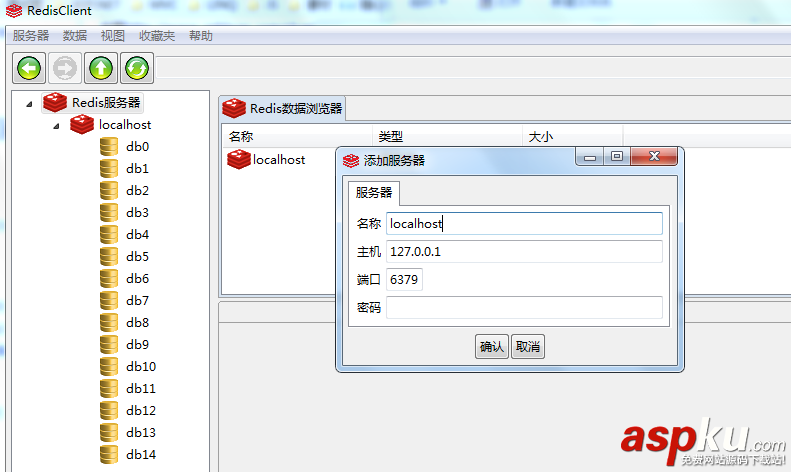Collapse the localhost tree node
791x472 pixels.
click(56, 126)
